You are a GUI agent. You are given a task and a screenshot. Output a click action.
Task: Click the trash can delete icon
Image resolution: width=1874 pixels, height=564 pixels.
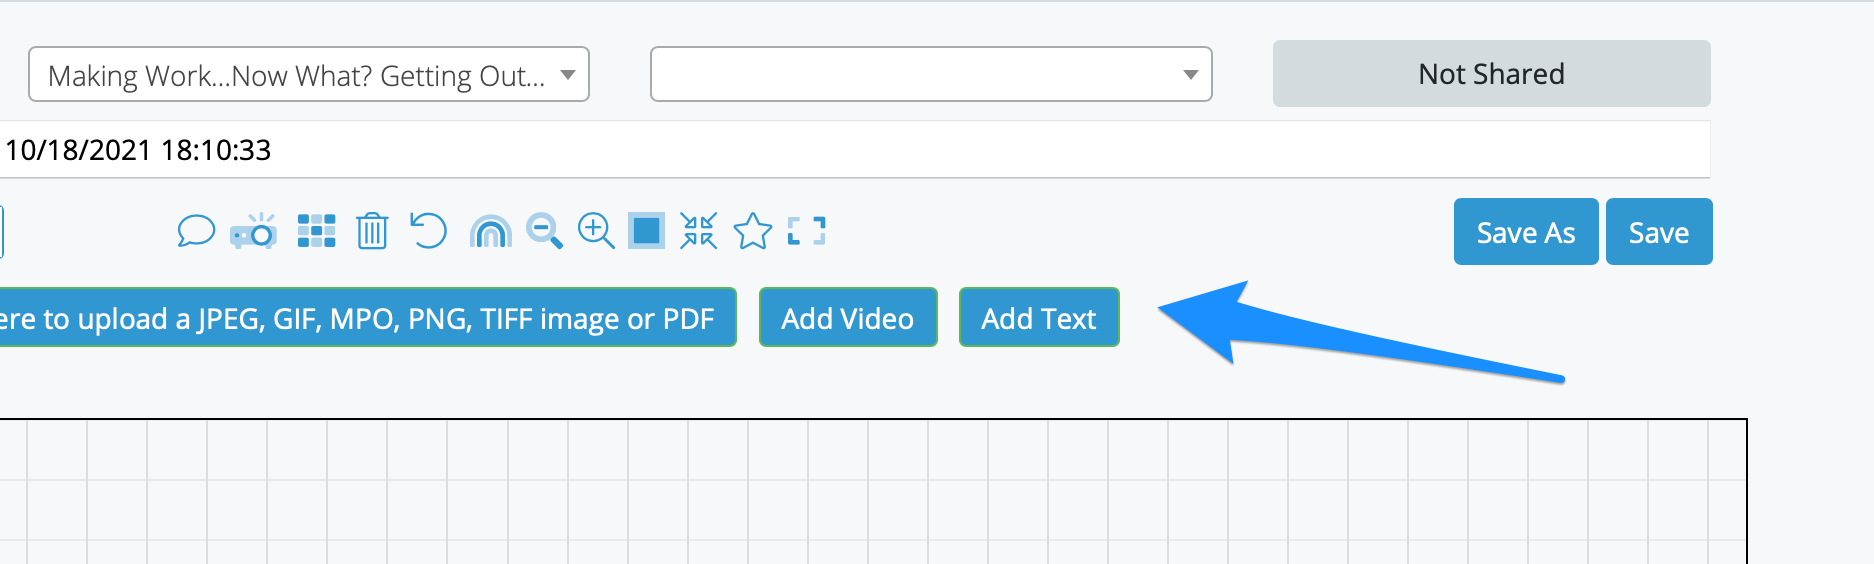tap(372, 231)
